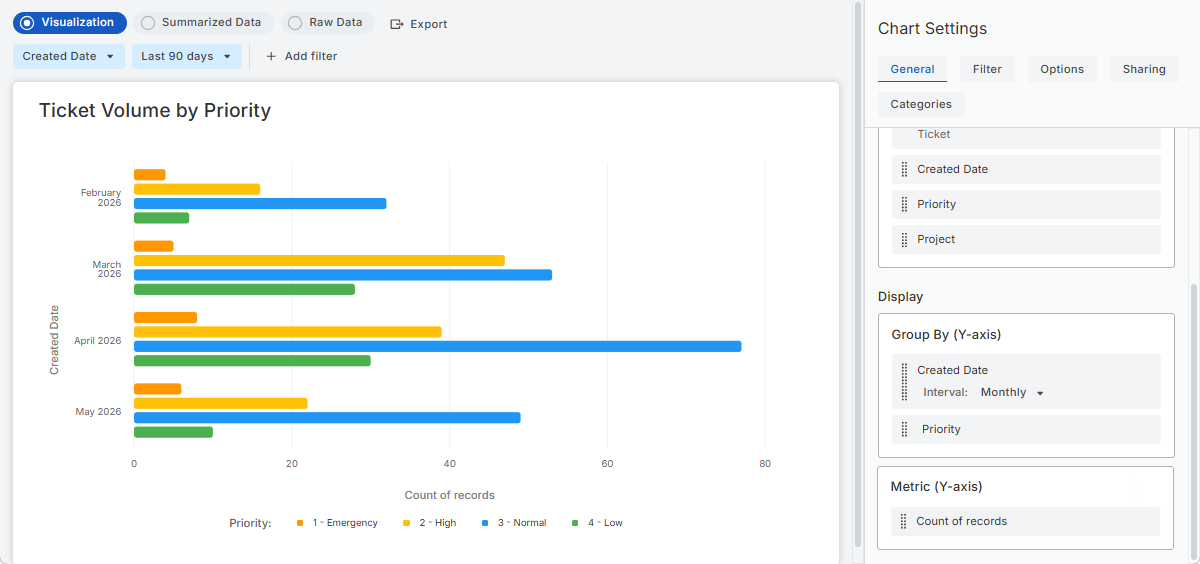Grab the drag handle of Created Date field
1200x564 pixels.
point(905,169)
